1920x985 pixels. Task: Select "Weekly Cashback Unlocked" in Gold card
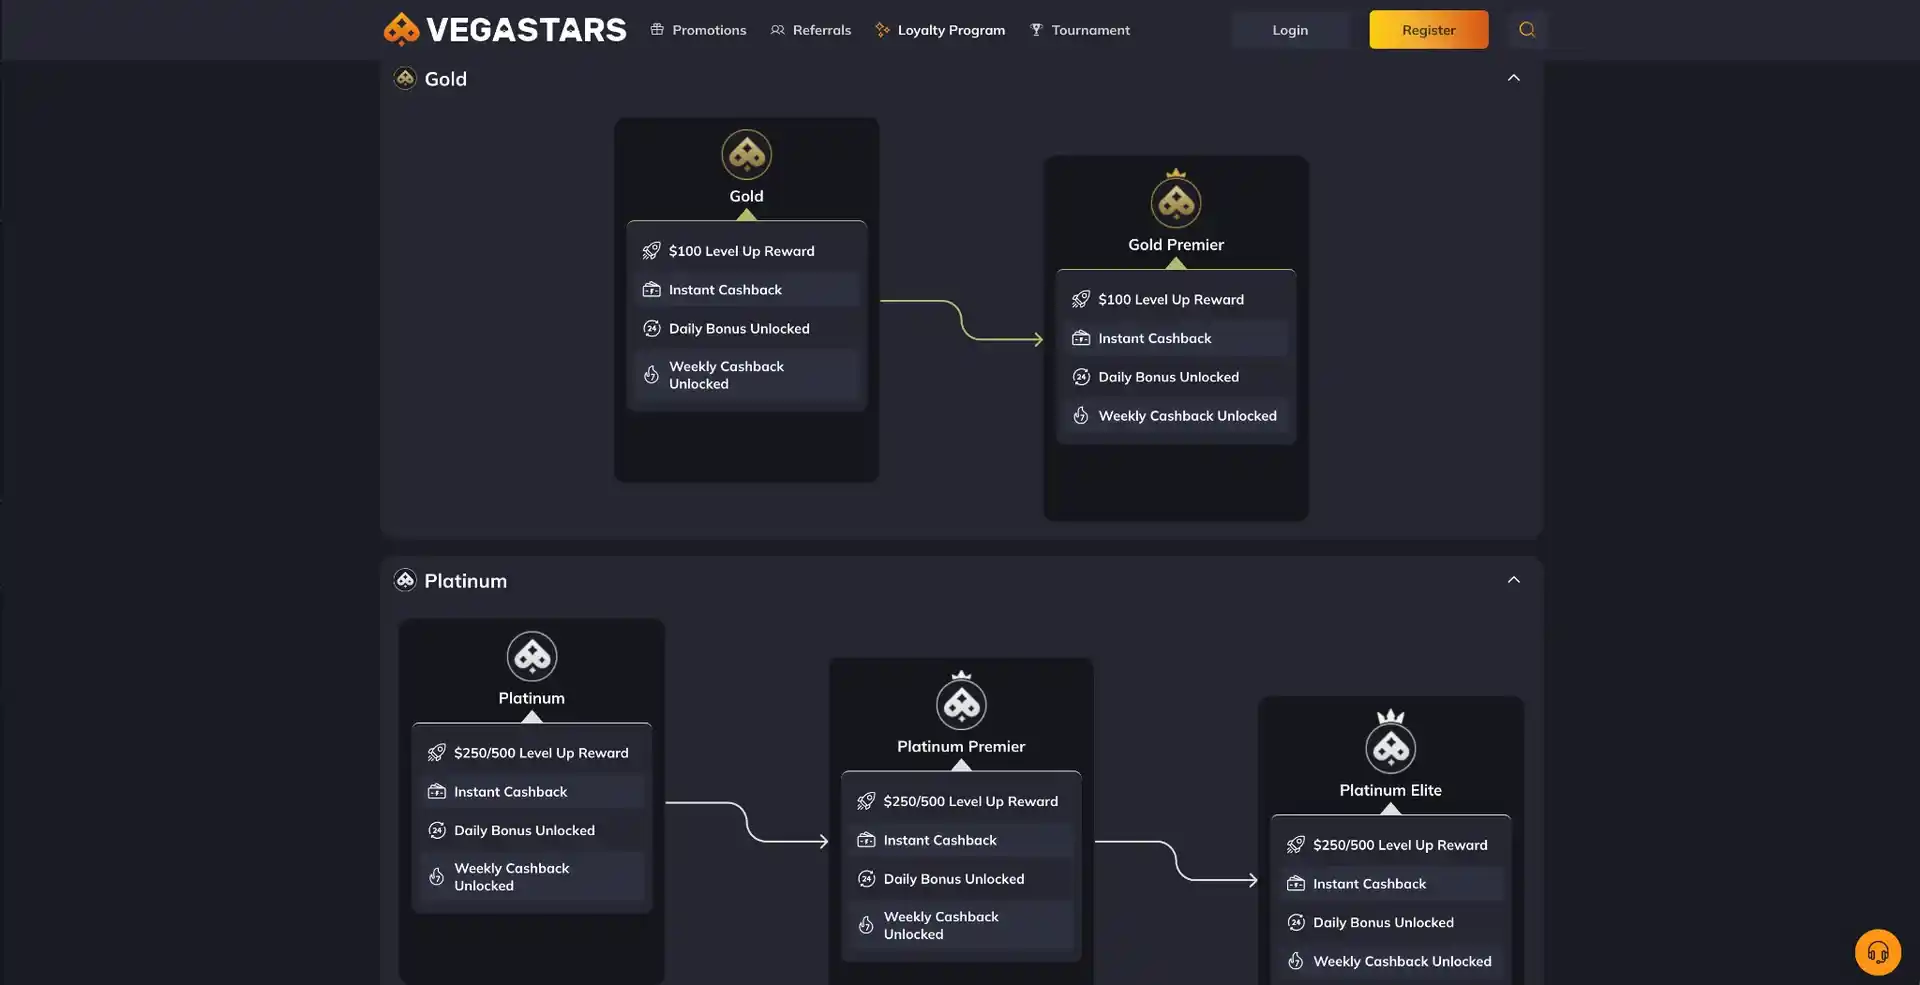726,375
